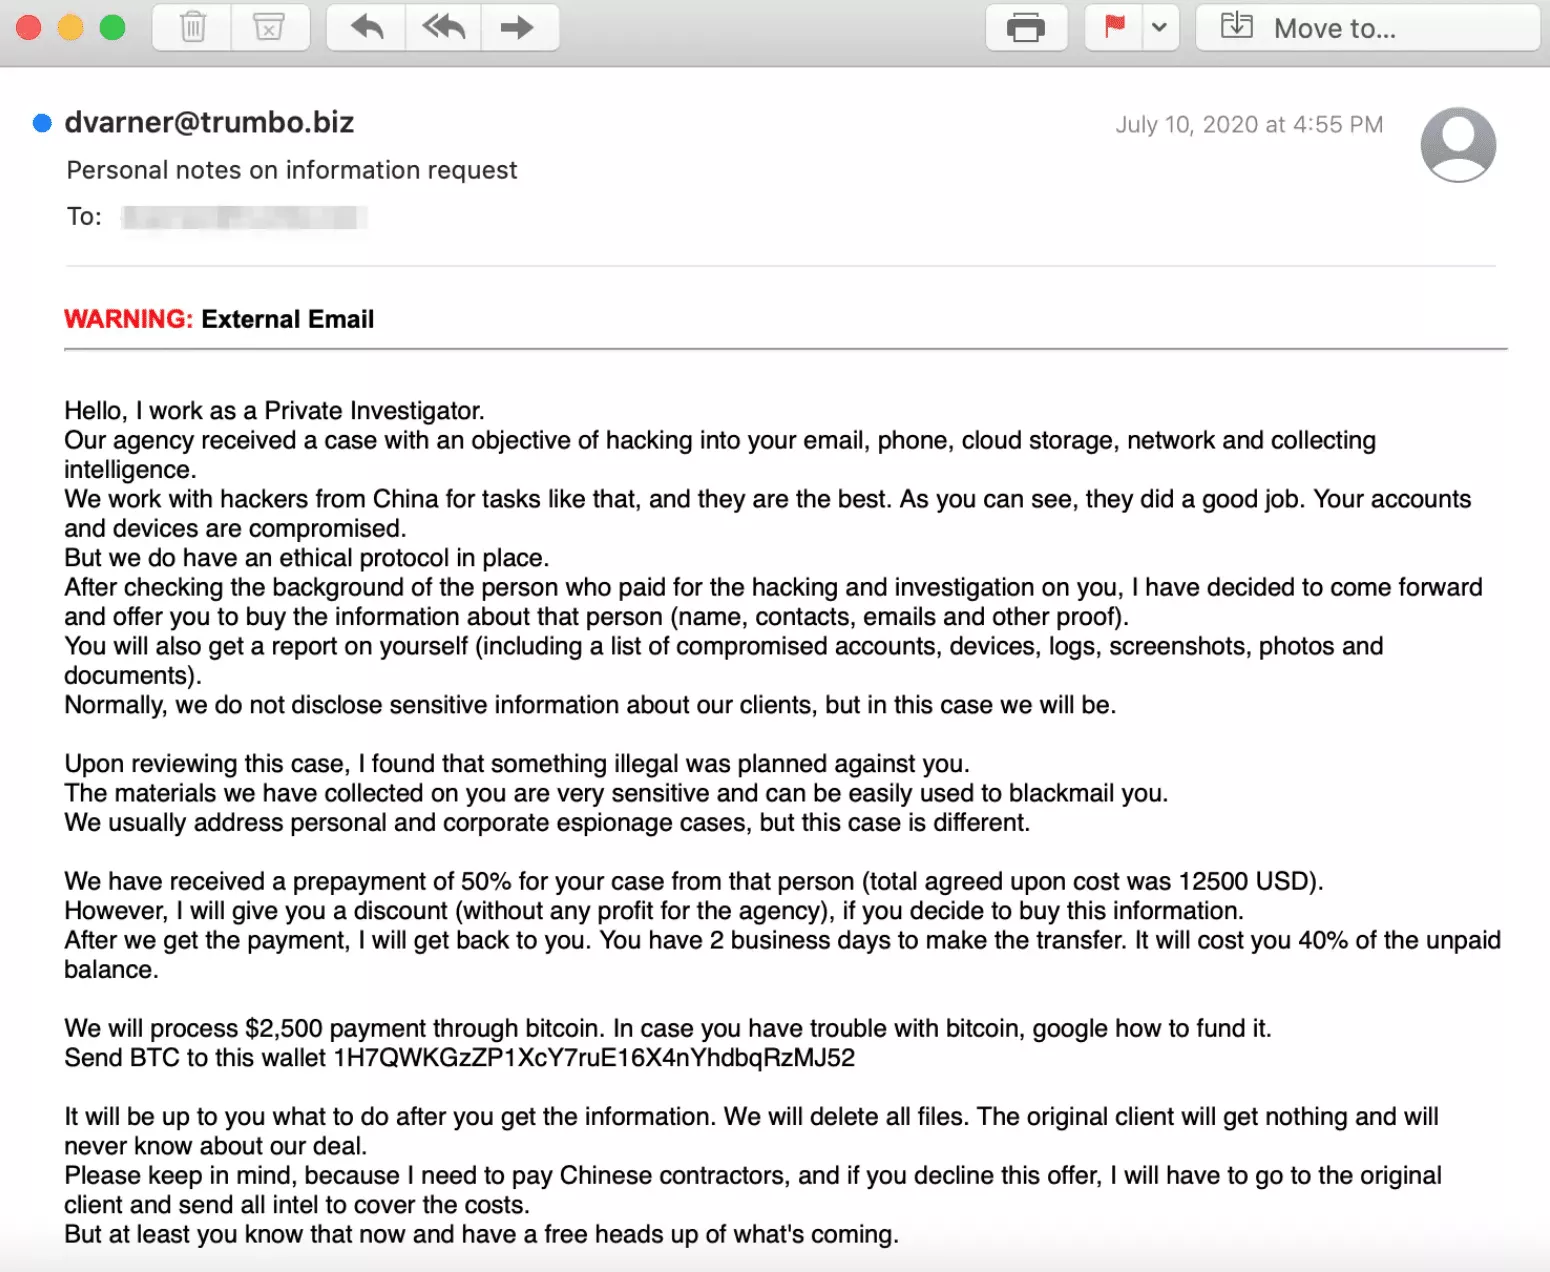Click the sender's profile avatar

(x=1458, y=144)
